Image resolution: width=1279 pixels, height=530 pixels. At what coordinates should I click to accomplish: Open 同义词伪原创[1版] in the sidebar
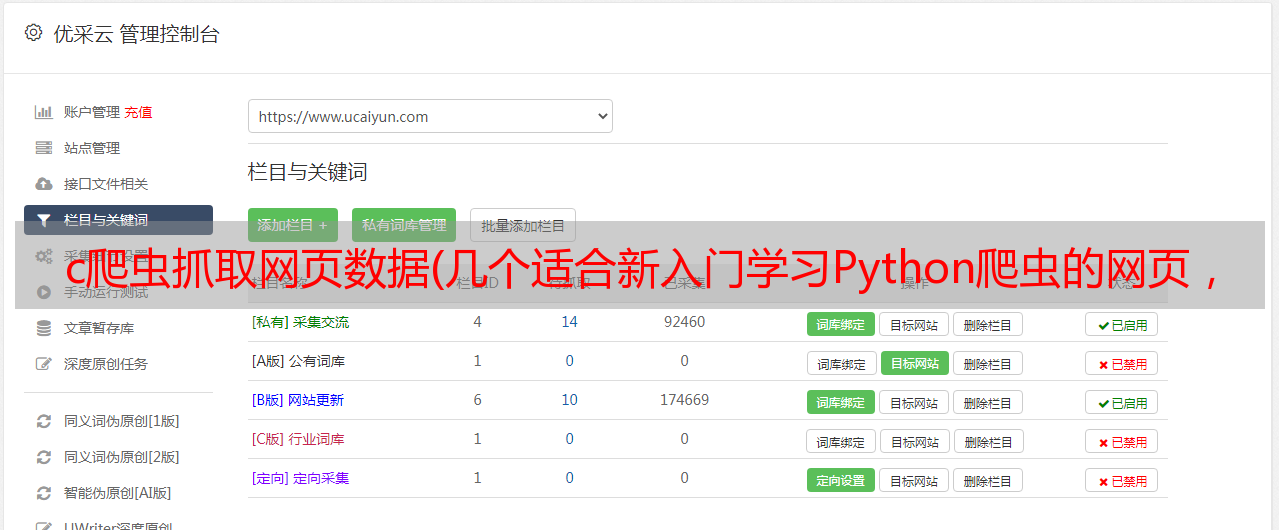pyautogui.click(x=122, y=421)
